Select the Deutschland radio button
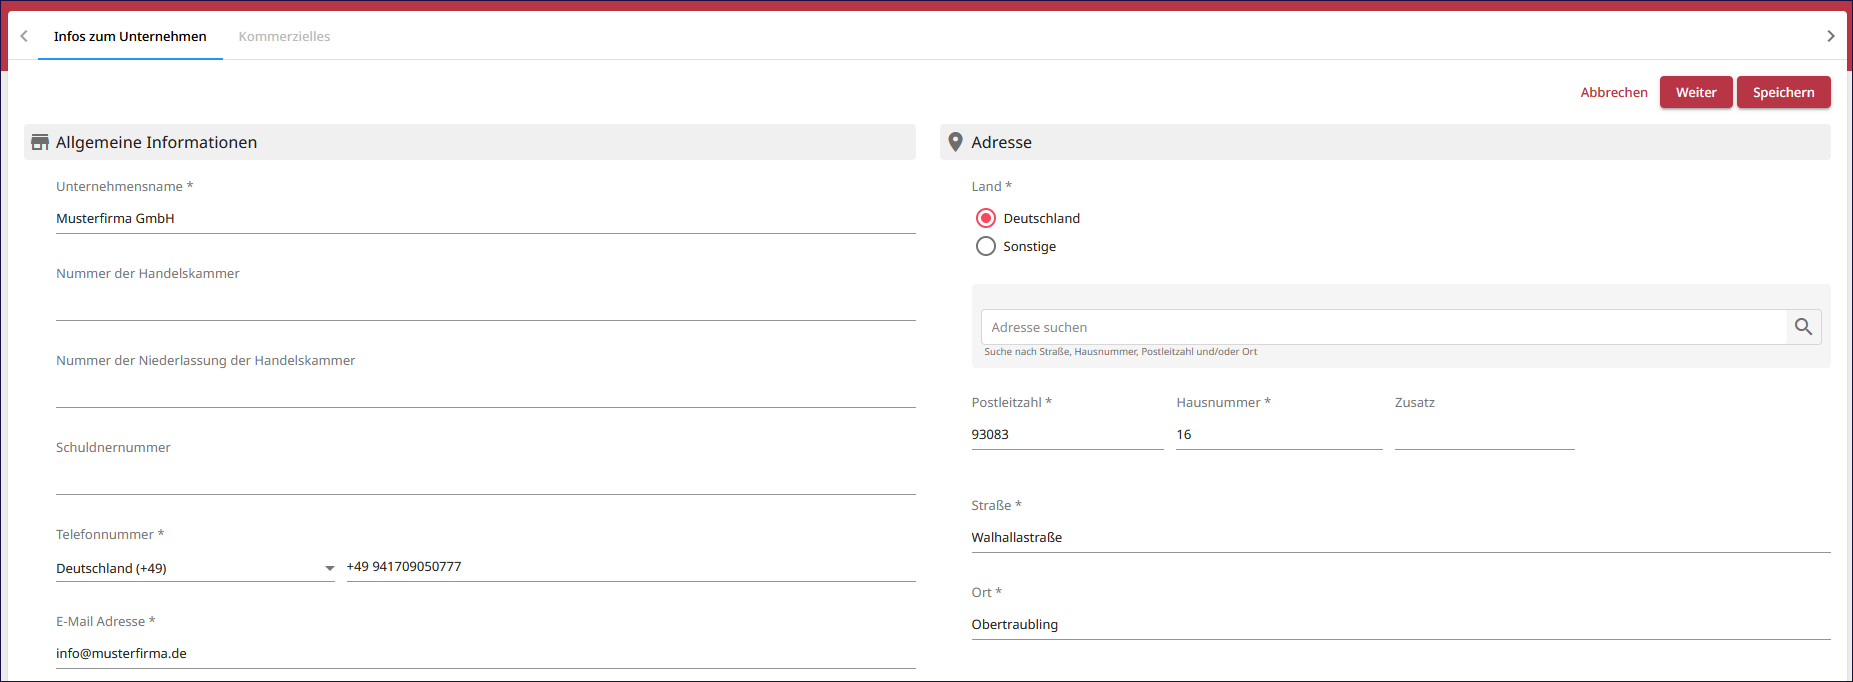 pos(986,218)
